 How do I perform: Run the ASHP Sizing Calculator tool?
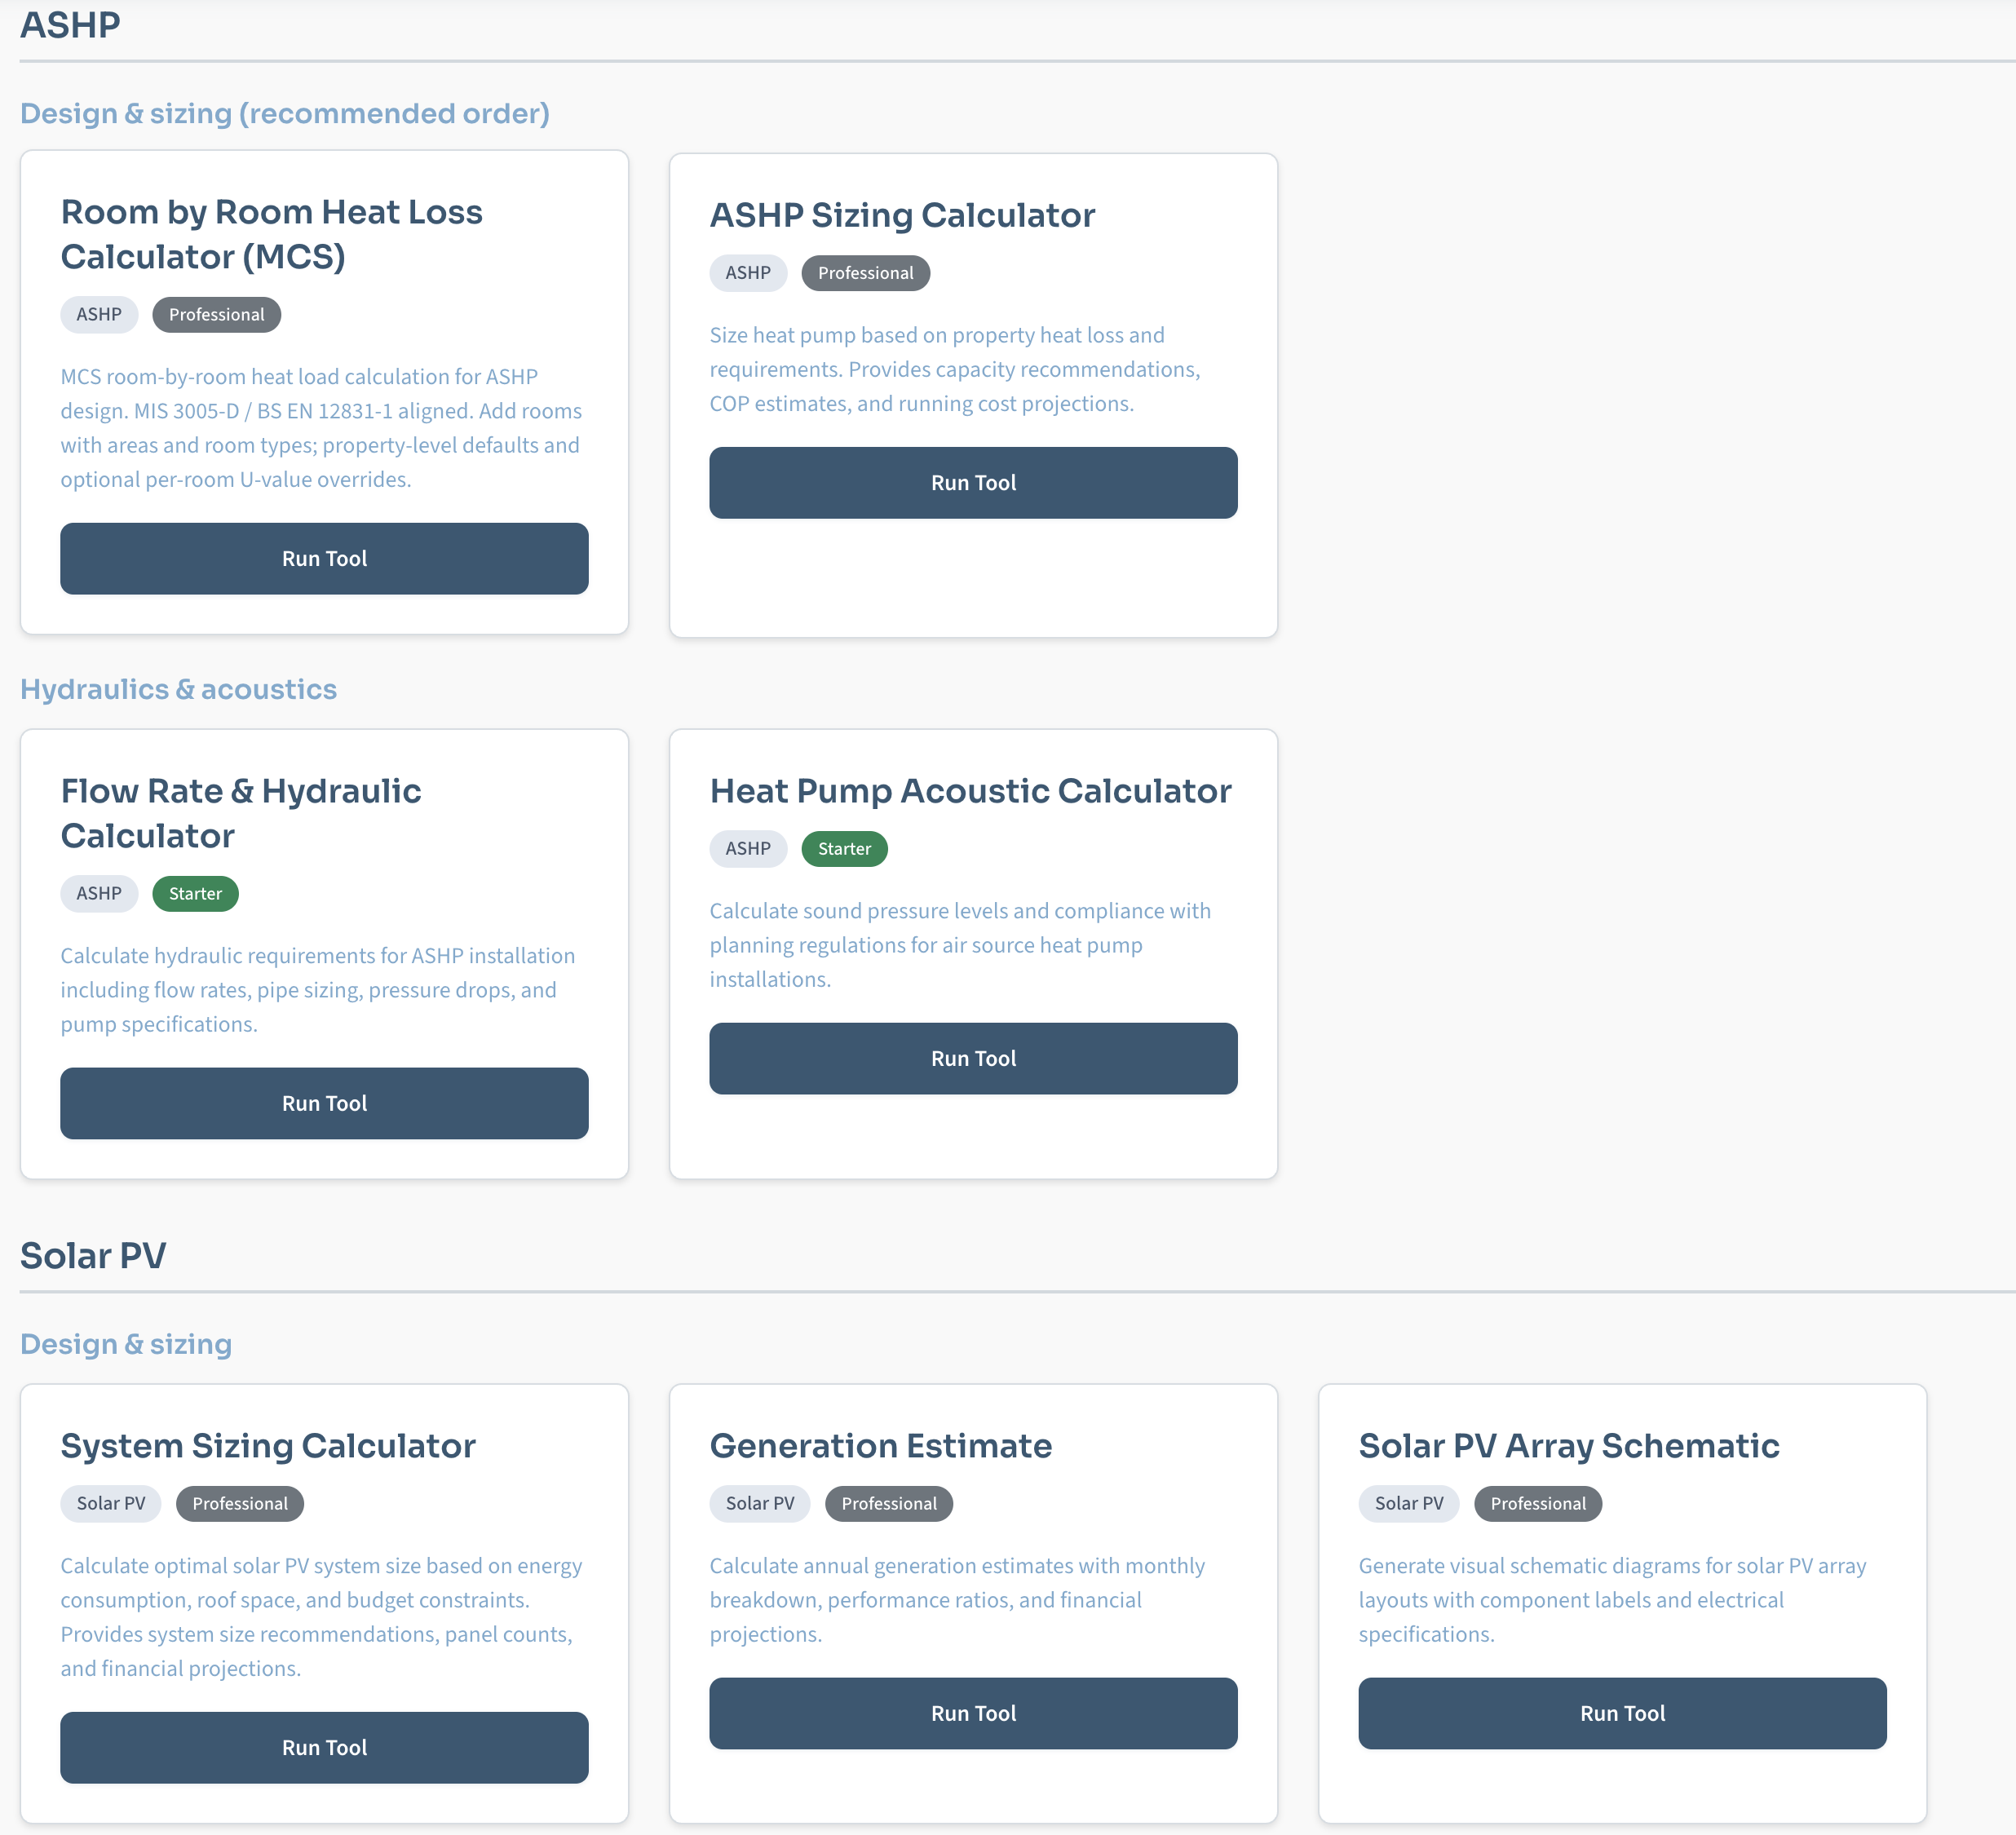coord(973,483)
